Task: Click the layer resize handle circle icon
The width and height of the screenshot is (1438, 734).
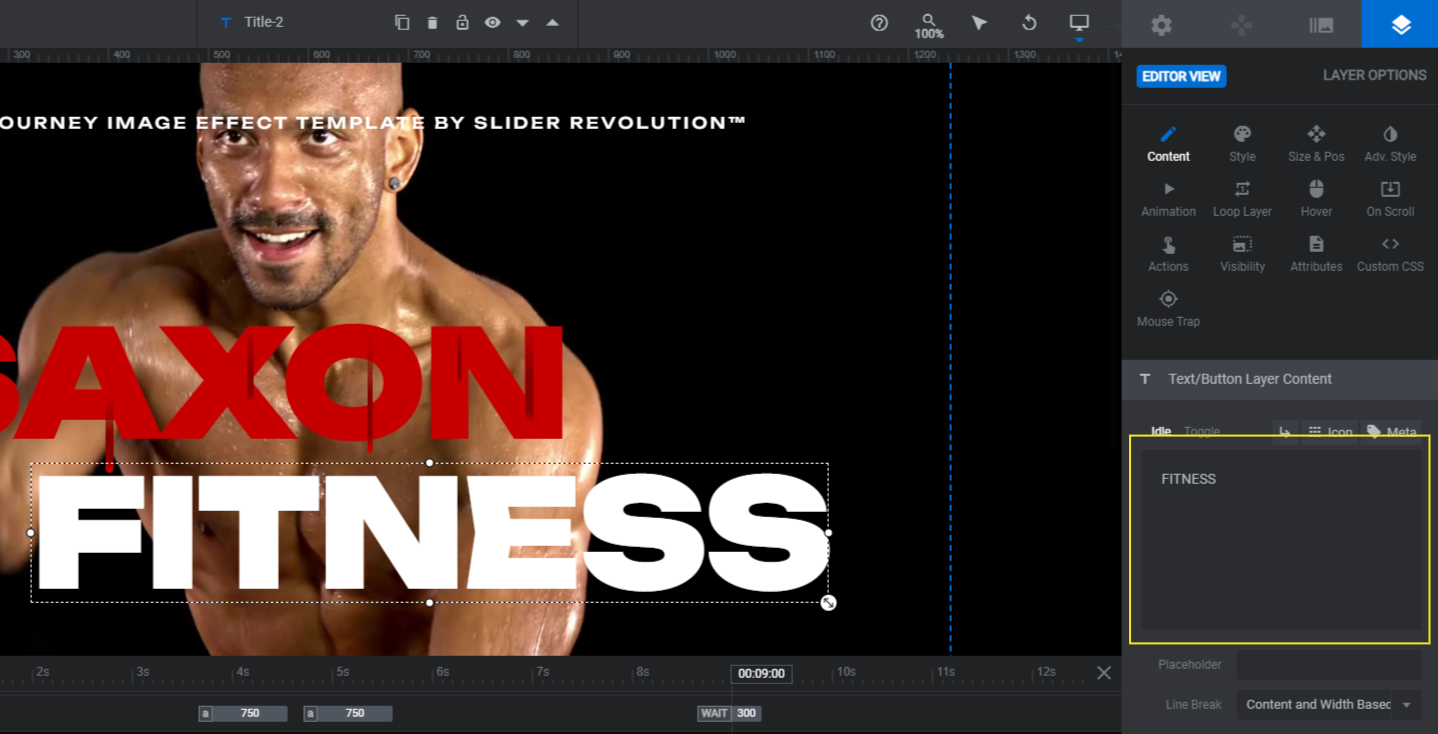Action: click(828, 603)
